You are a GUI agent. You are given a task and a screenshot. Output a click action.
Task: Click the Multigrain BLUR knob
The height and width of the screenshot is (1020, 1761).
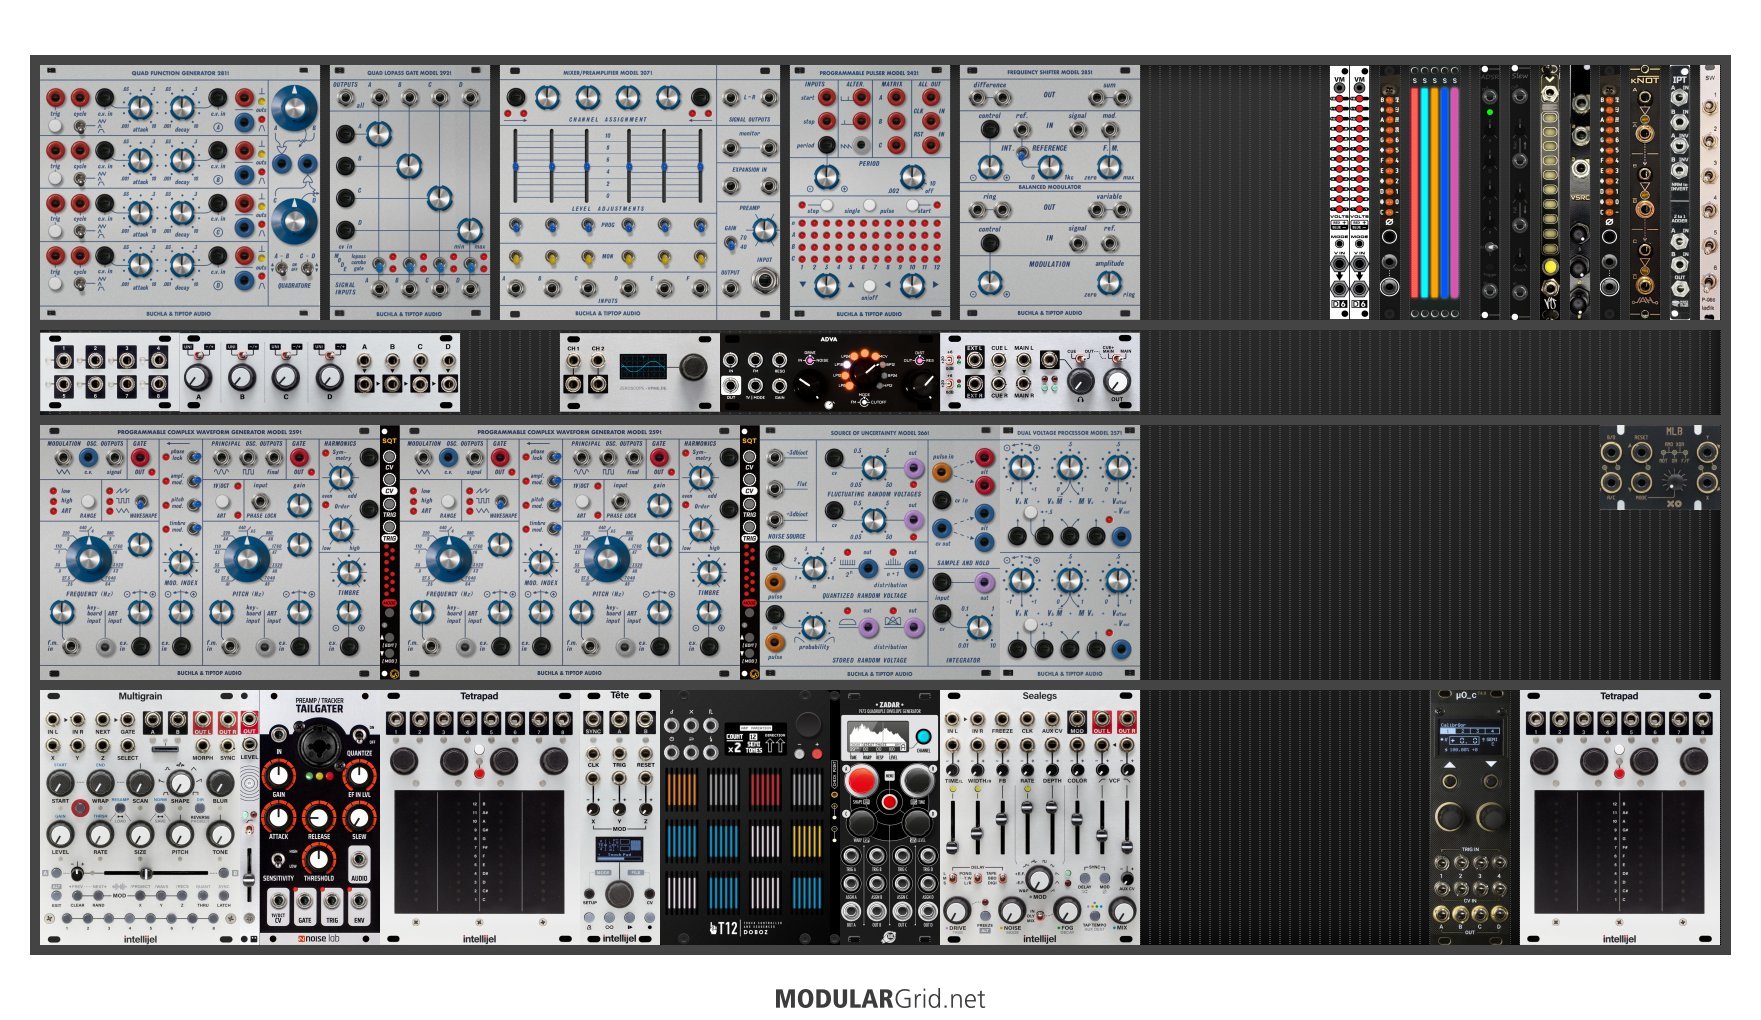point(220,782)
